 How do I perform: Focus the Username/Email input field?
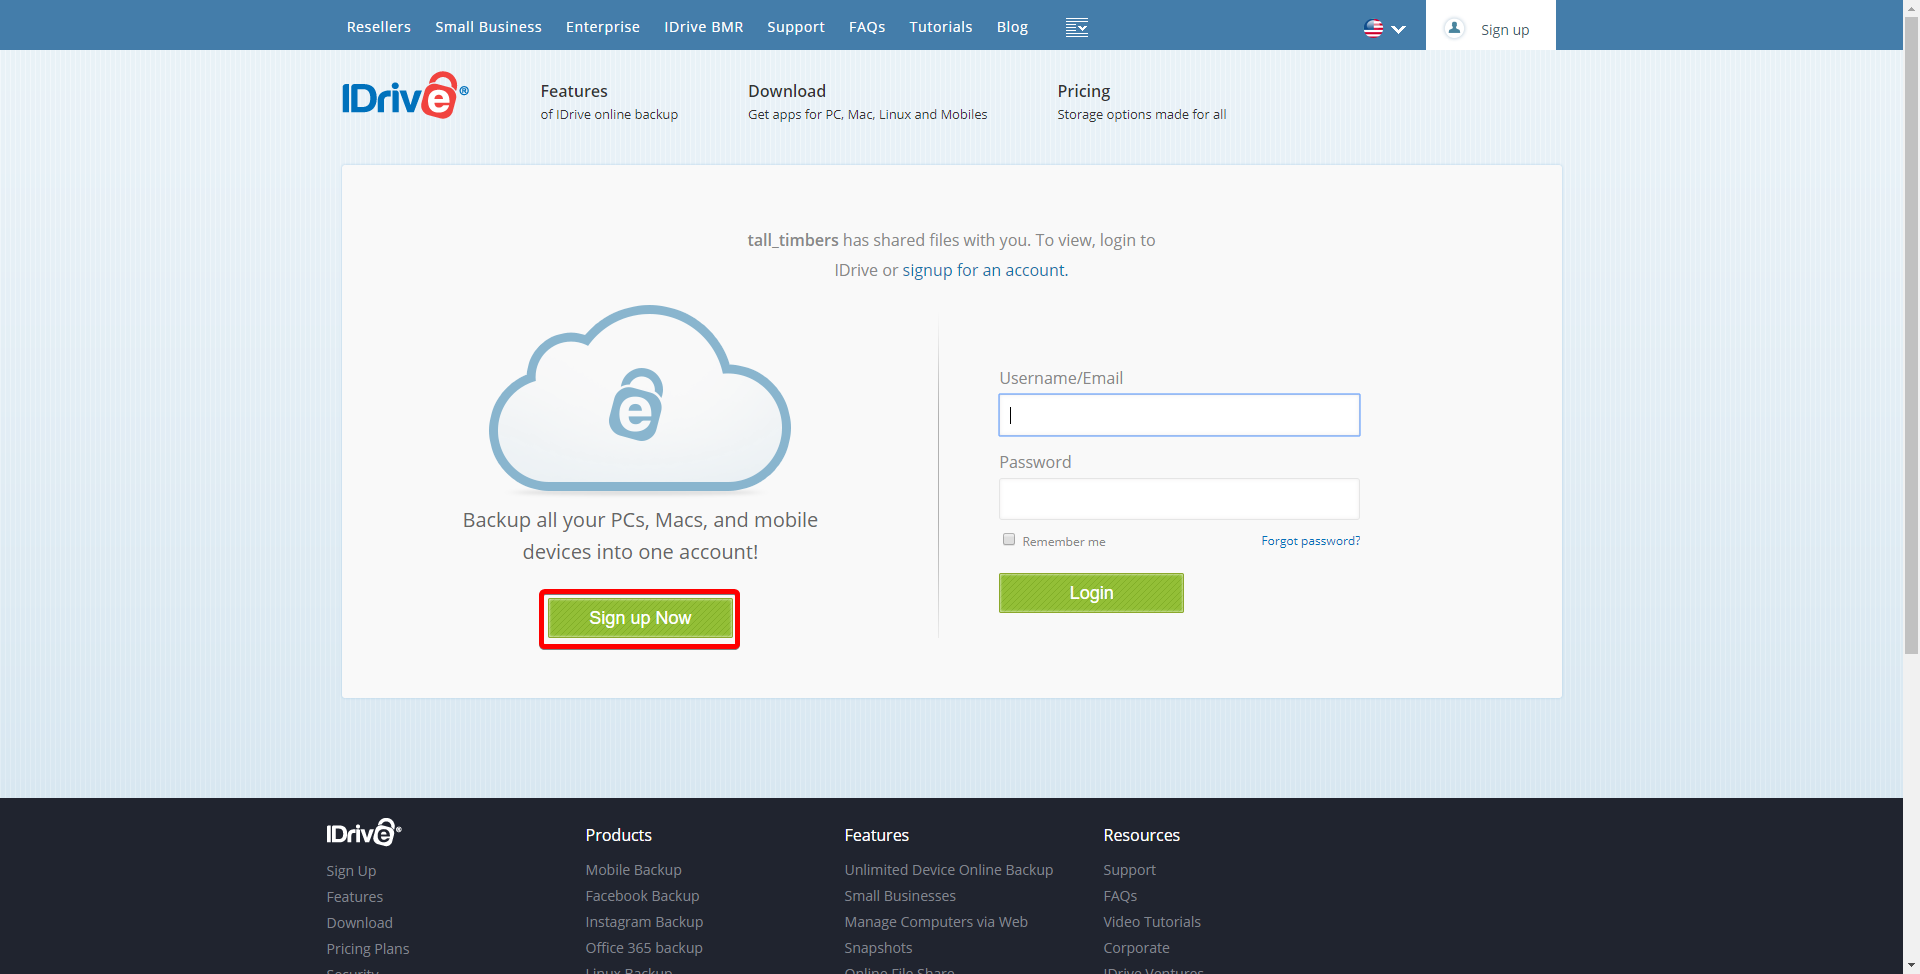[1179, 415]
